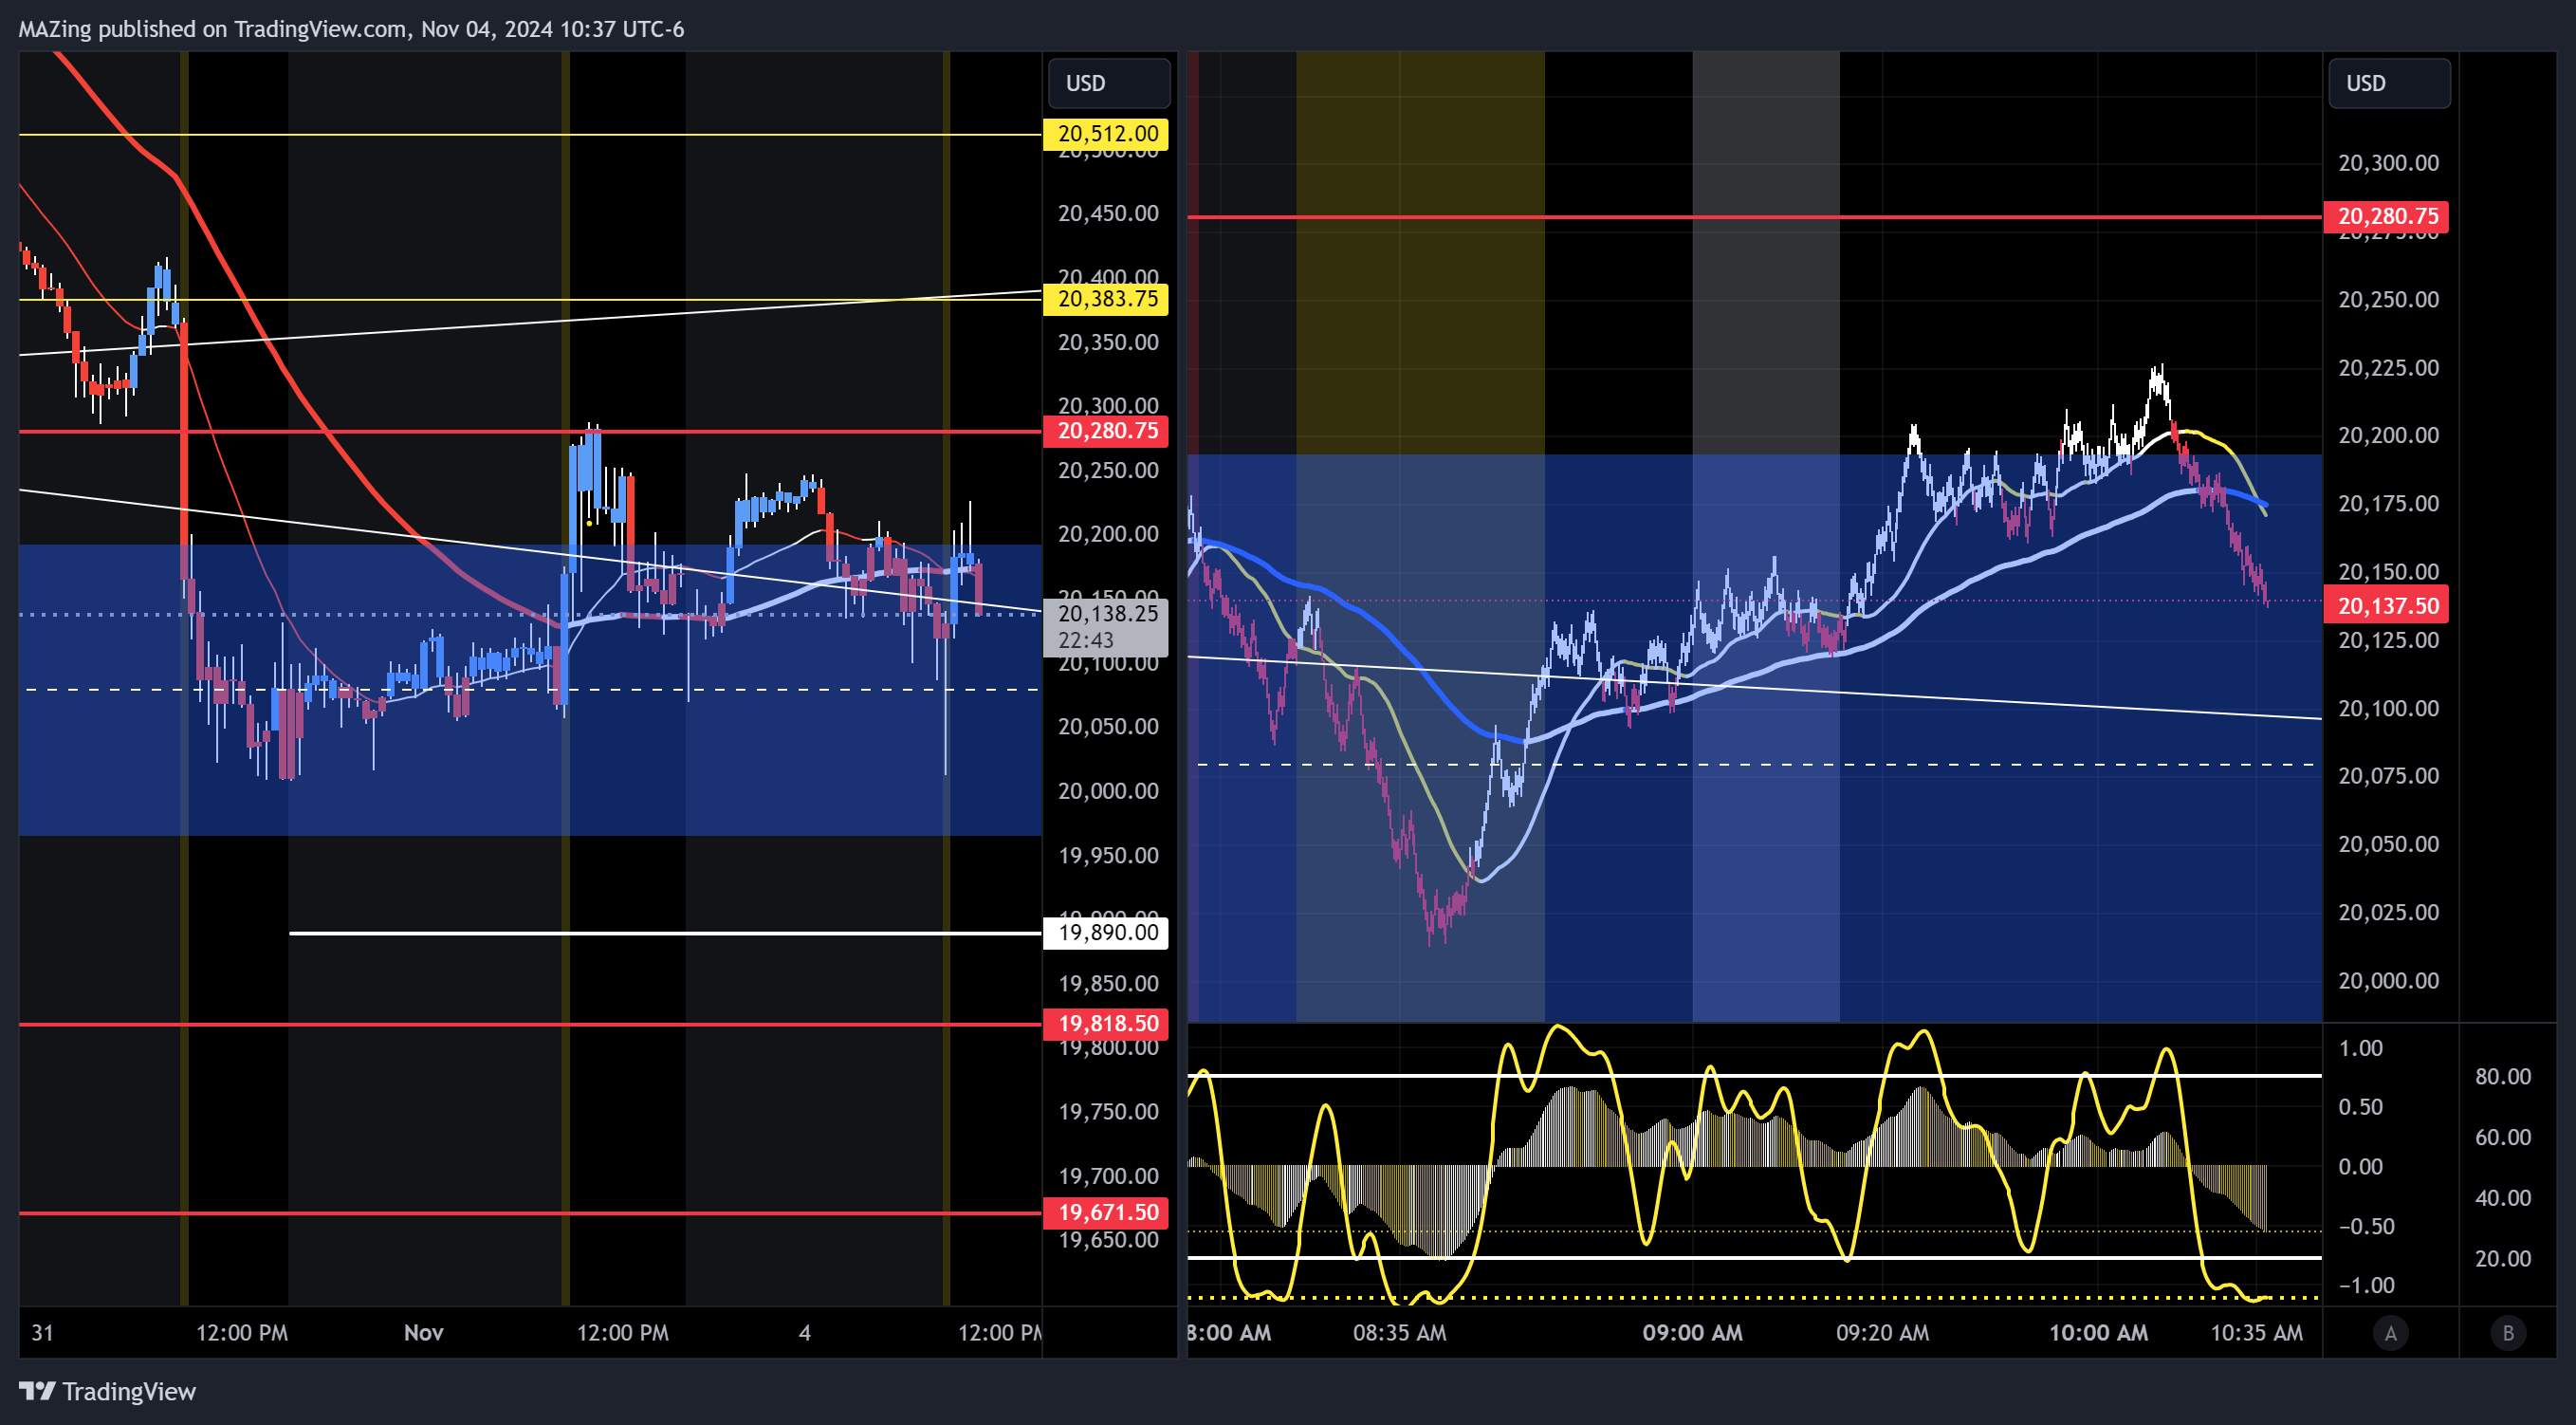Click the 22:43 countdown timer label
This screenshot has width=2576, height=1425.
1086,641
